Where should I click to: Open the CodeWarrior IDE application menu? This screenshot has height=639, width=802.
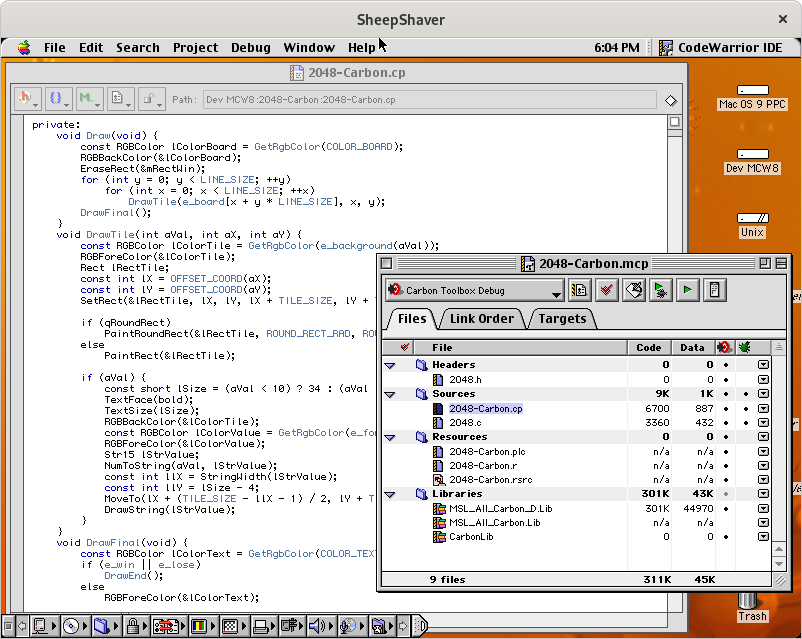[x=720, y=48]
